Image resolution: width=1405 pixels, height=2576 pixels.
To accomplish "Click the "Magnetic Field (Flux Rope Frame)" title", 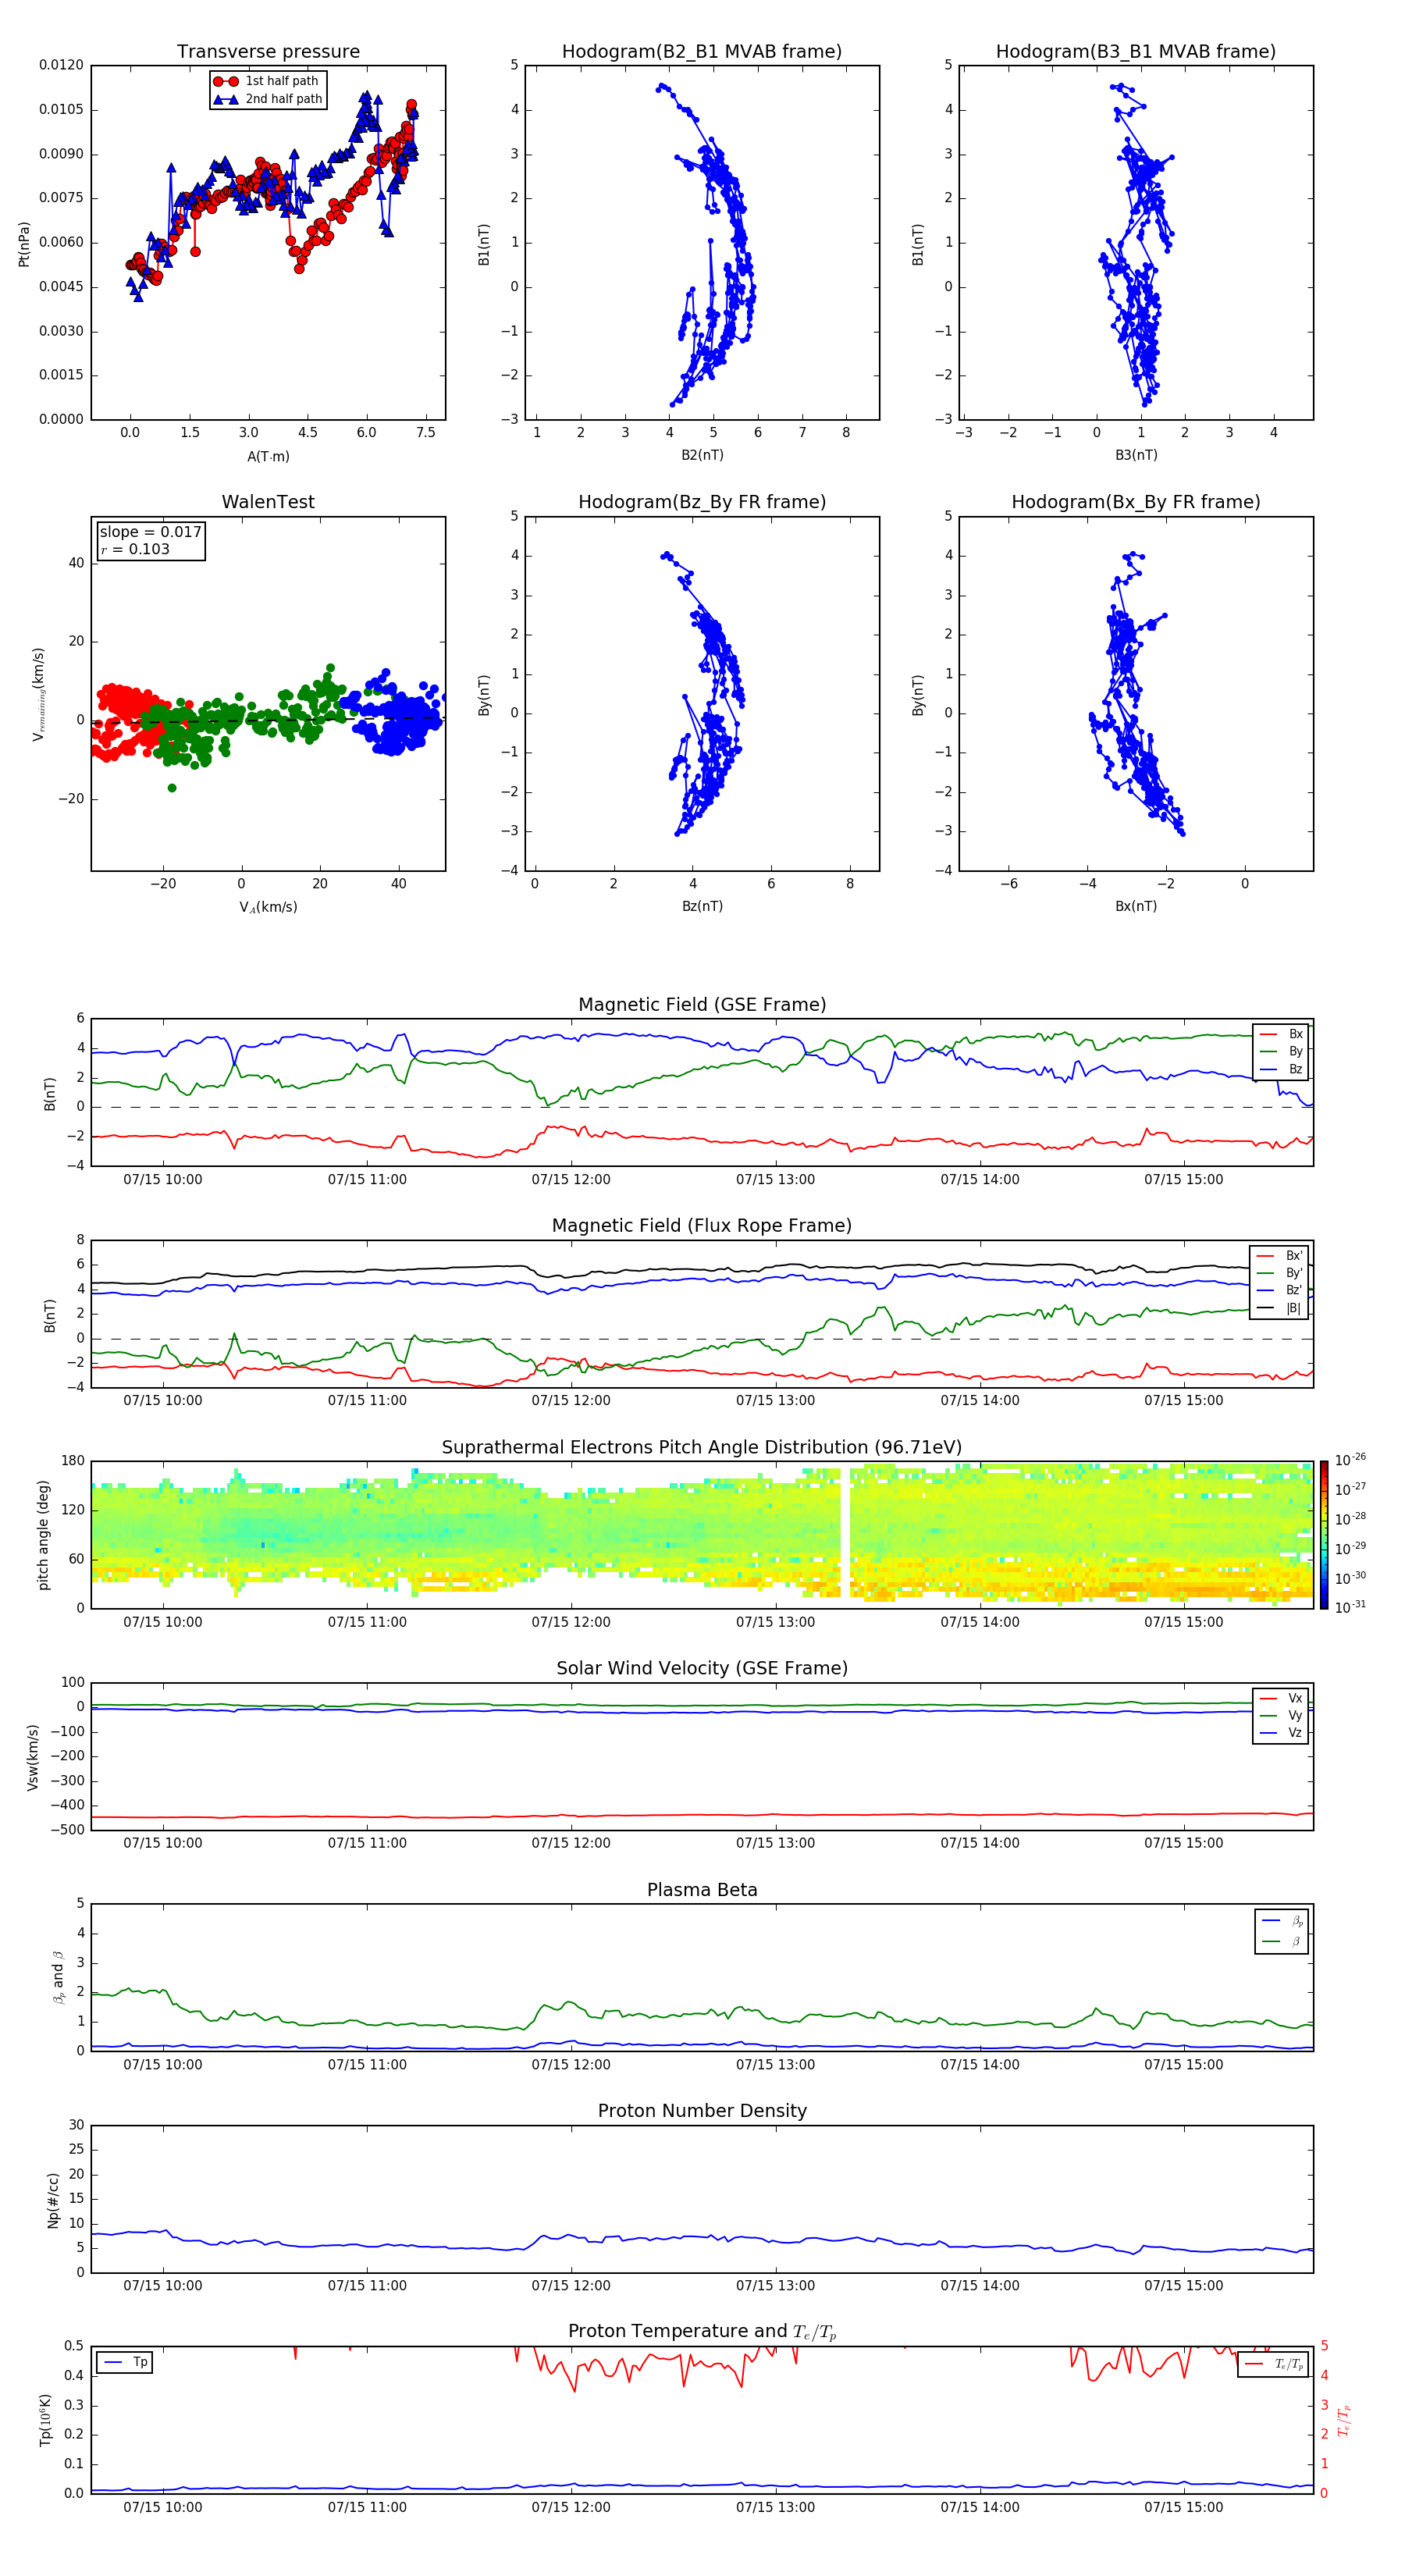I will [x=702, y=1226].
